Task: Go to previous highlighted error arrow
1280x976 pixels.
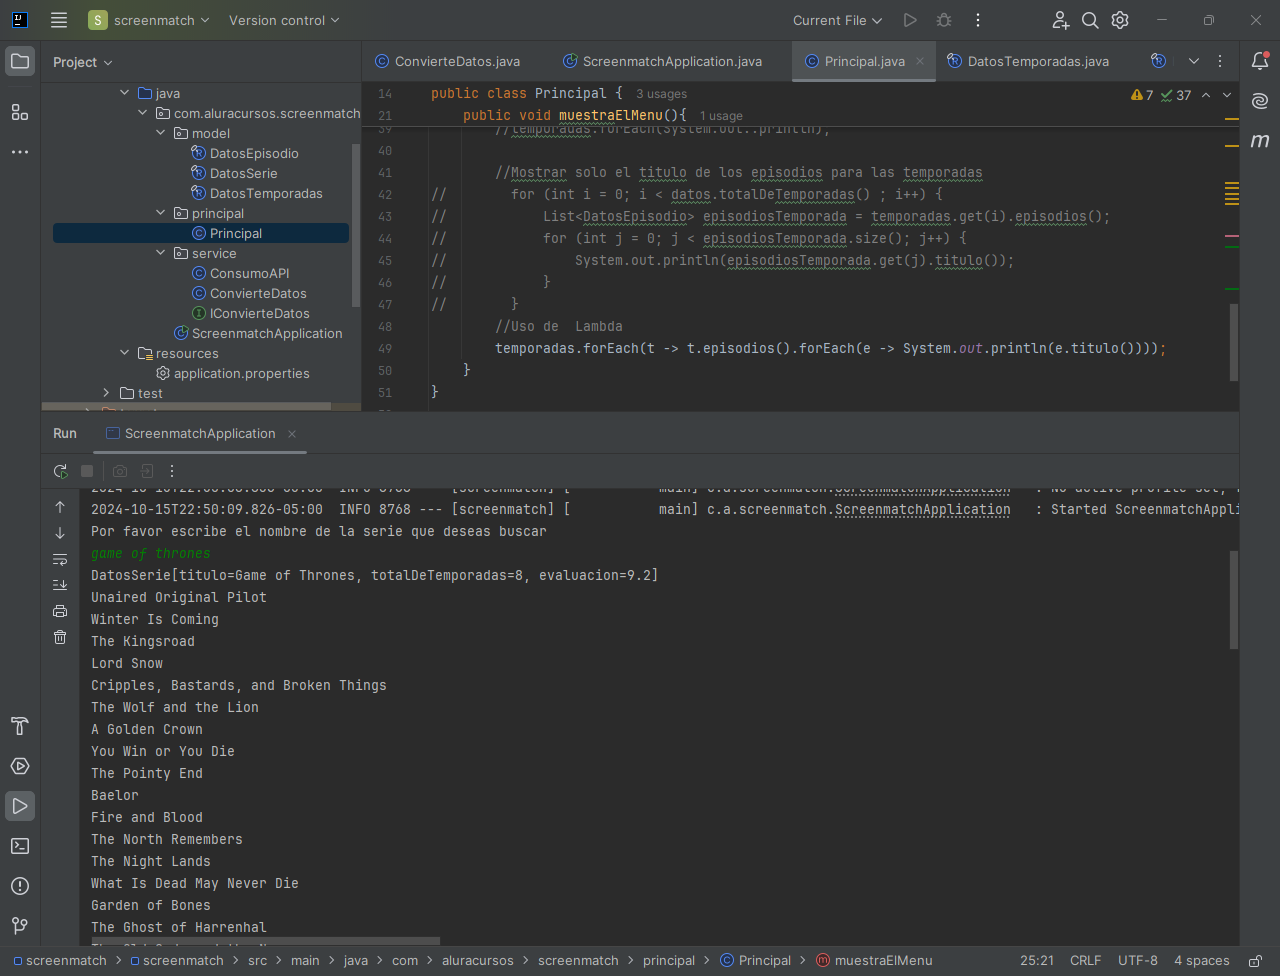Action: pyautogui.click(x=1206, y=95)
